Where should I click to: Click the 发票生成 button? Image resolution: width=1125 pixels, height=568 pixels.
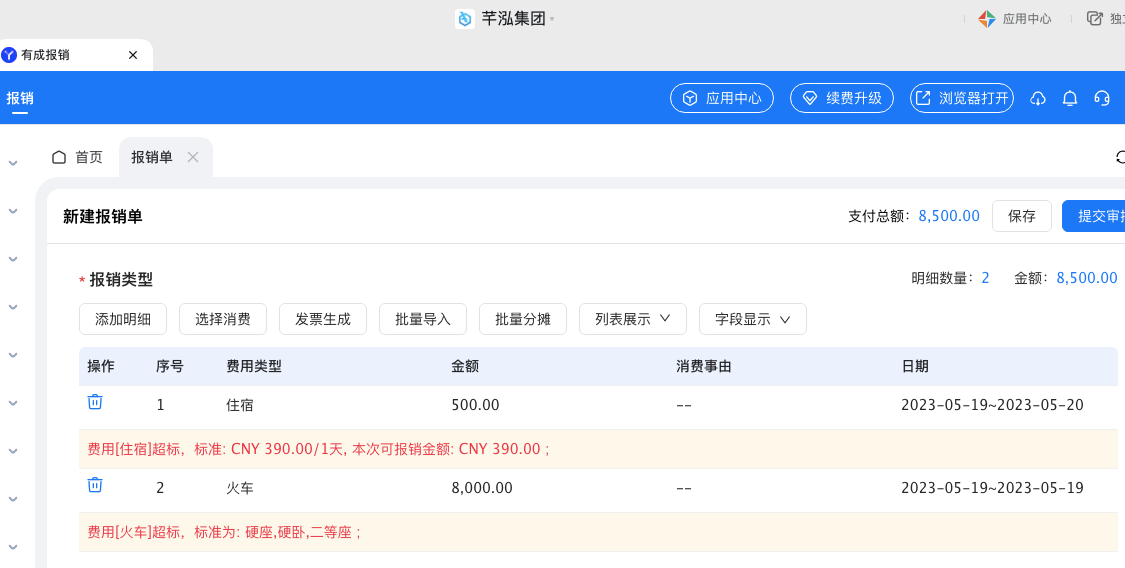pyautogui.click(x=323, y=319)
